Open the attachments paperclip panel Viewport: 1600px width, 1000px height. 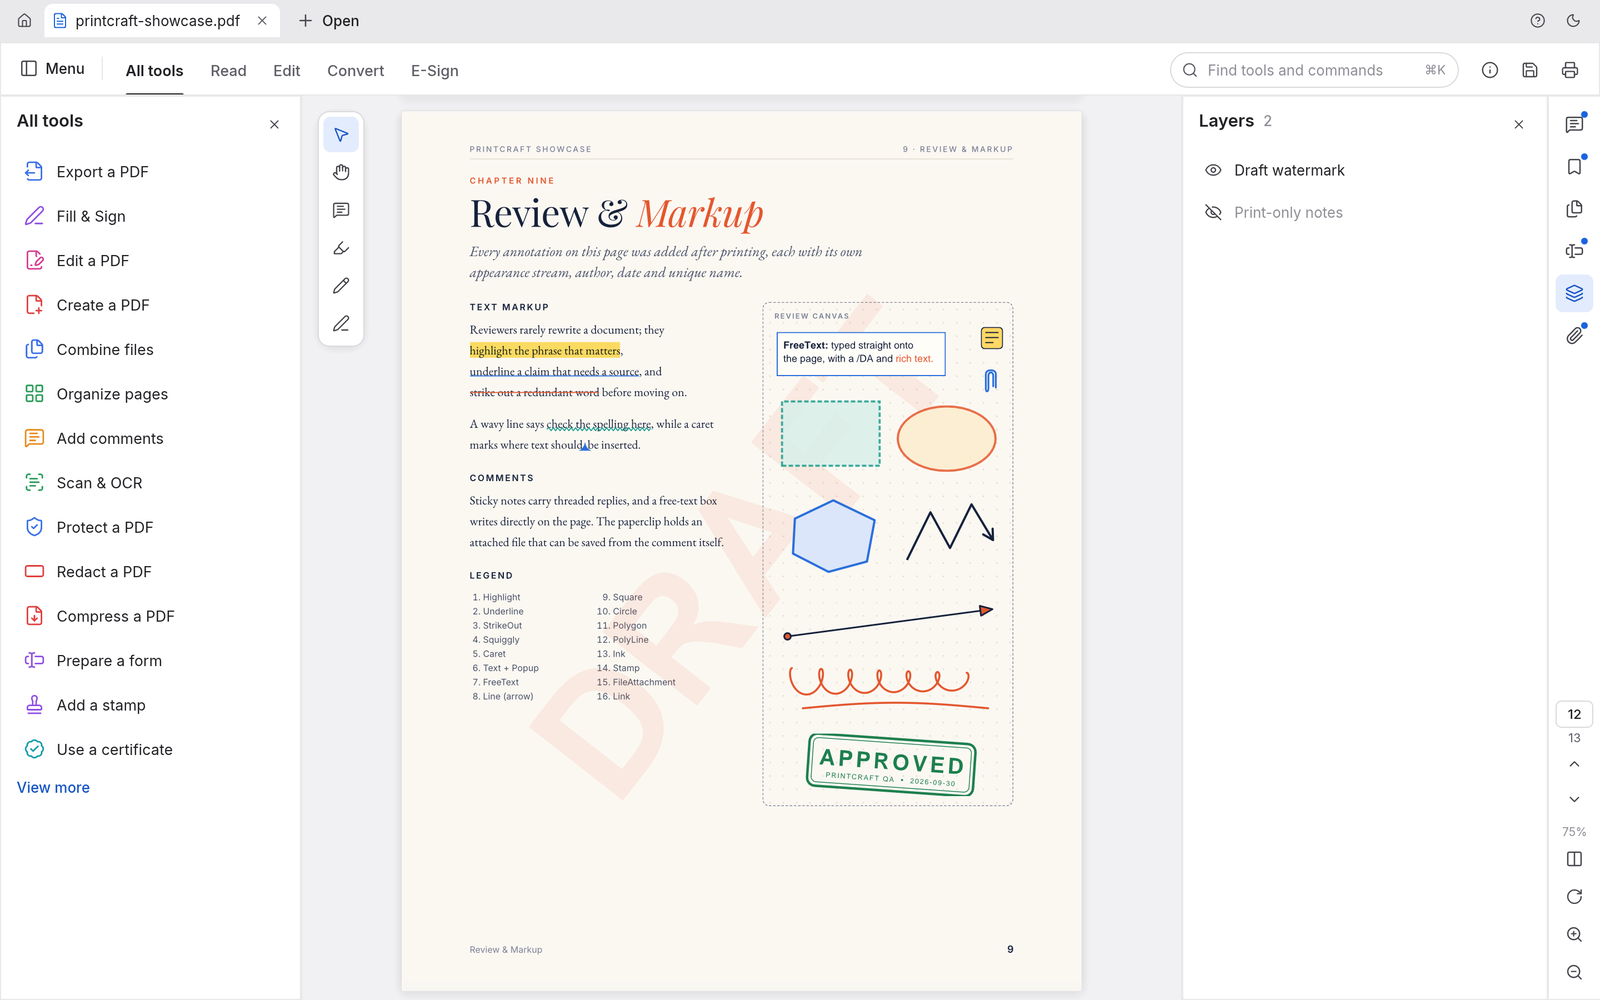click(x=1574, y=336)
